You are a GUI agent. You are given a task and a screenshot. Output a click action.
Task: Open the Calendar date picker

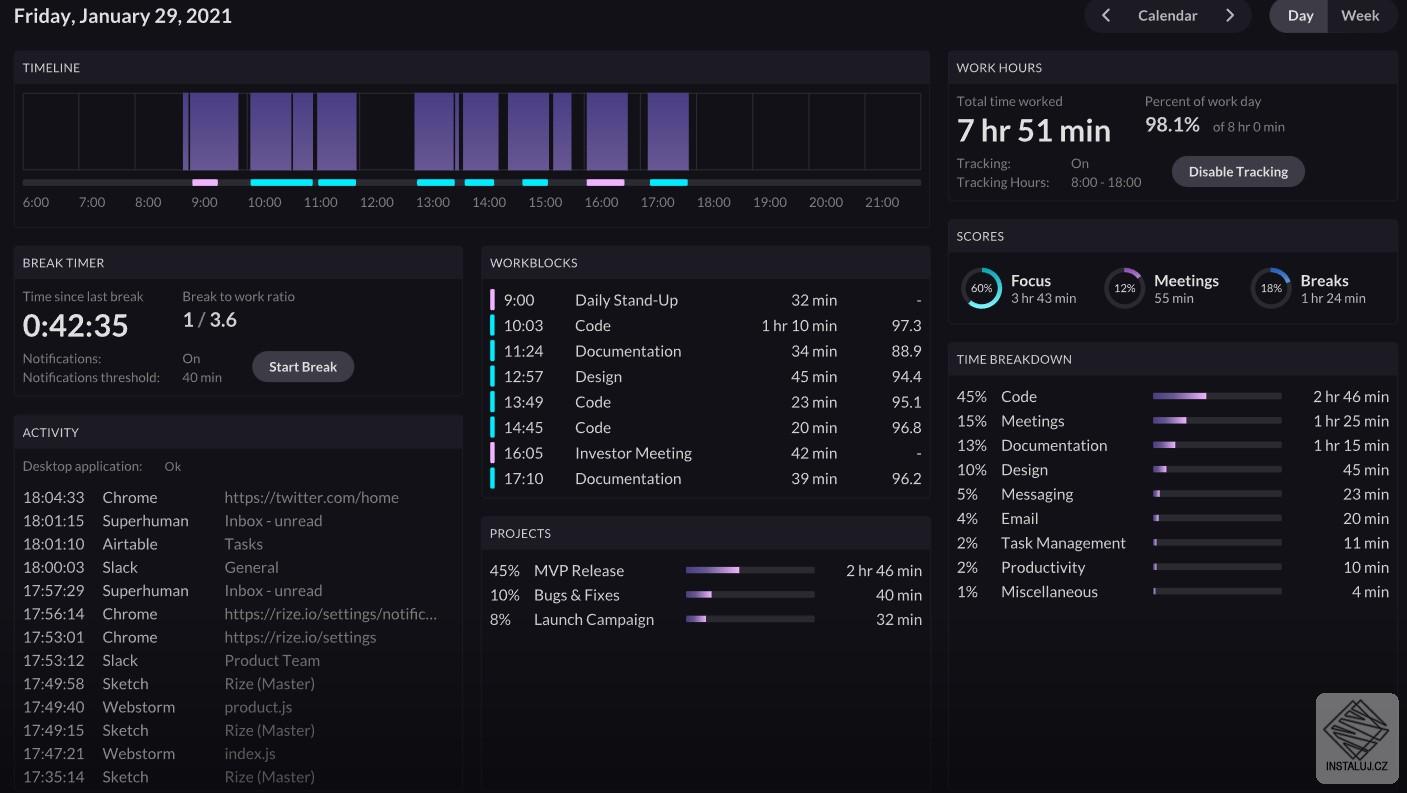coord(1167,16)
